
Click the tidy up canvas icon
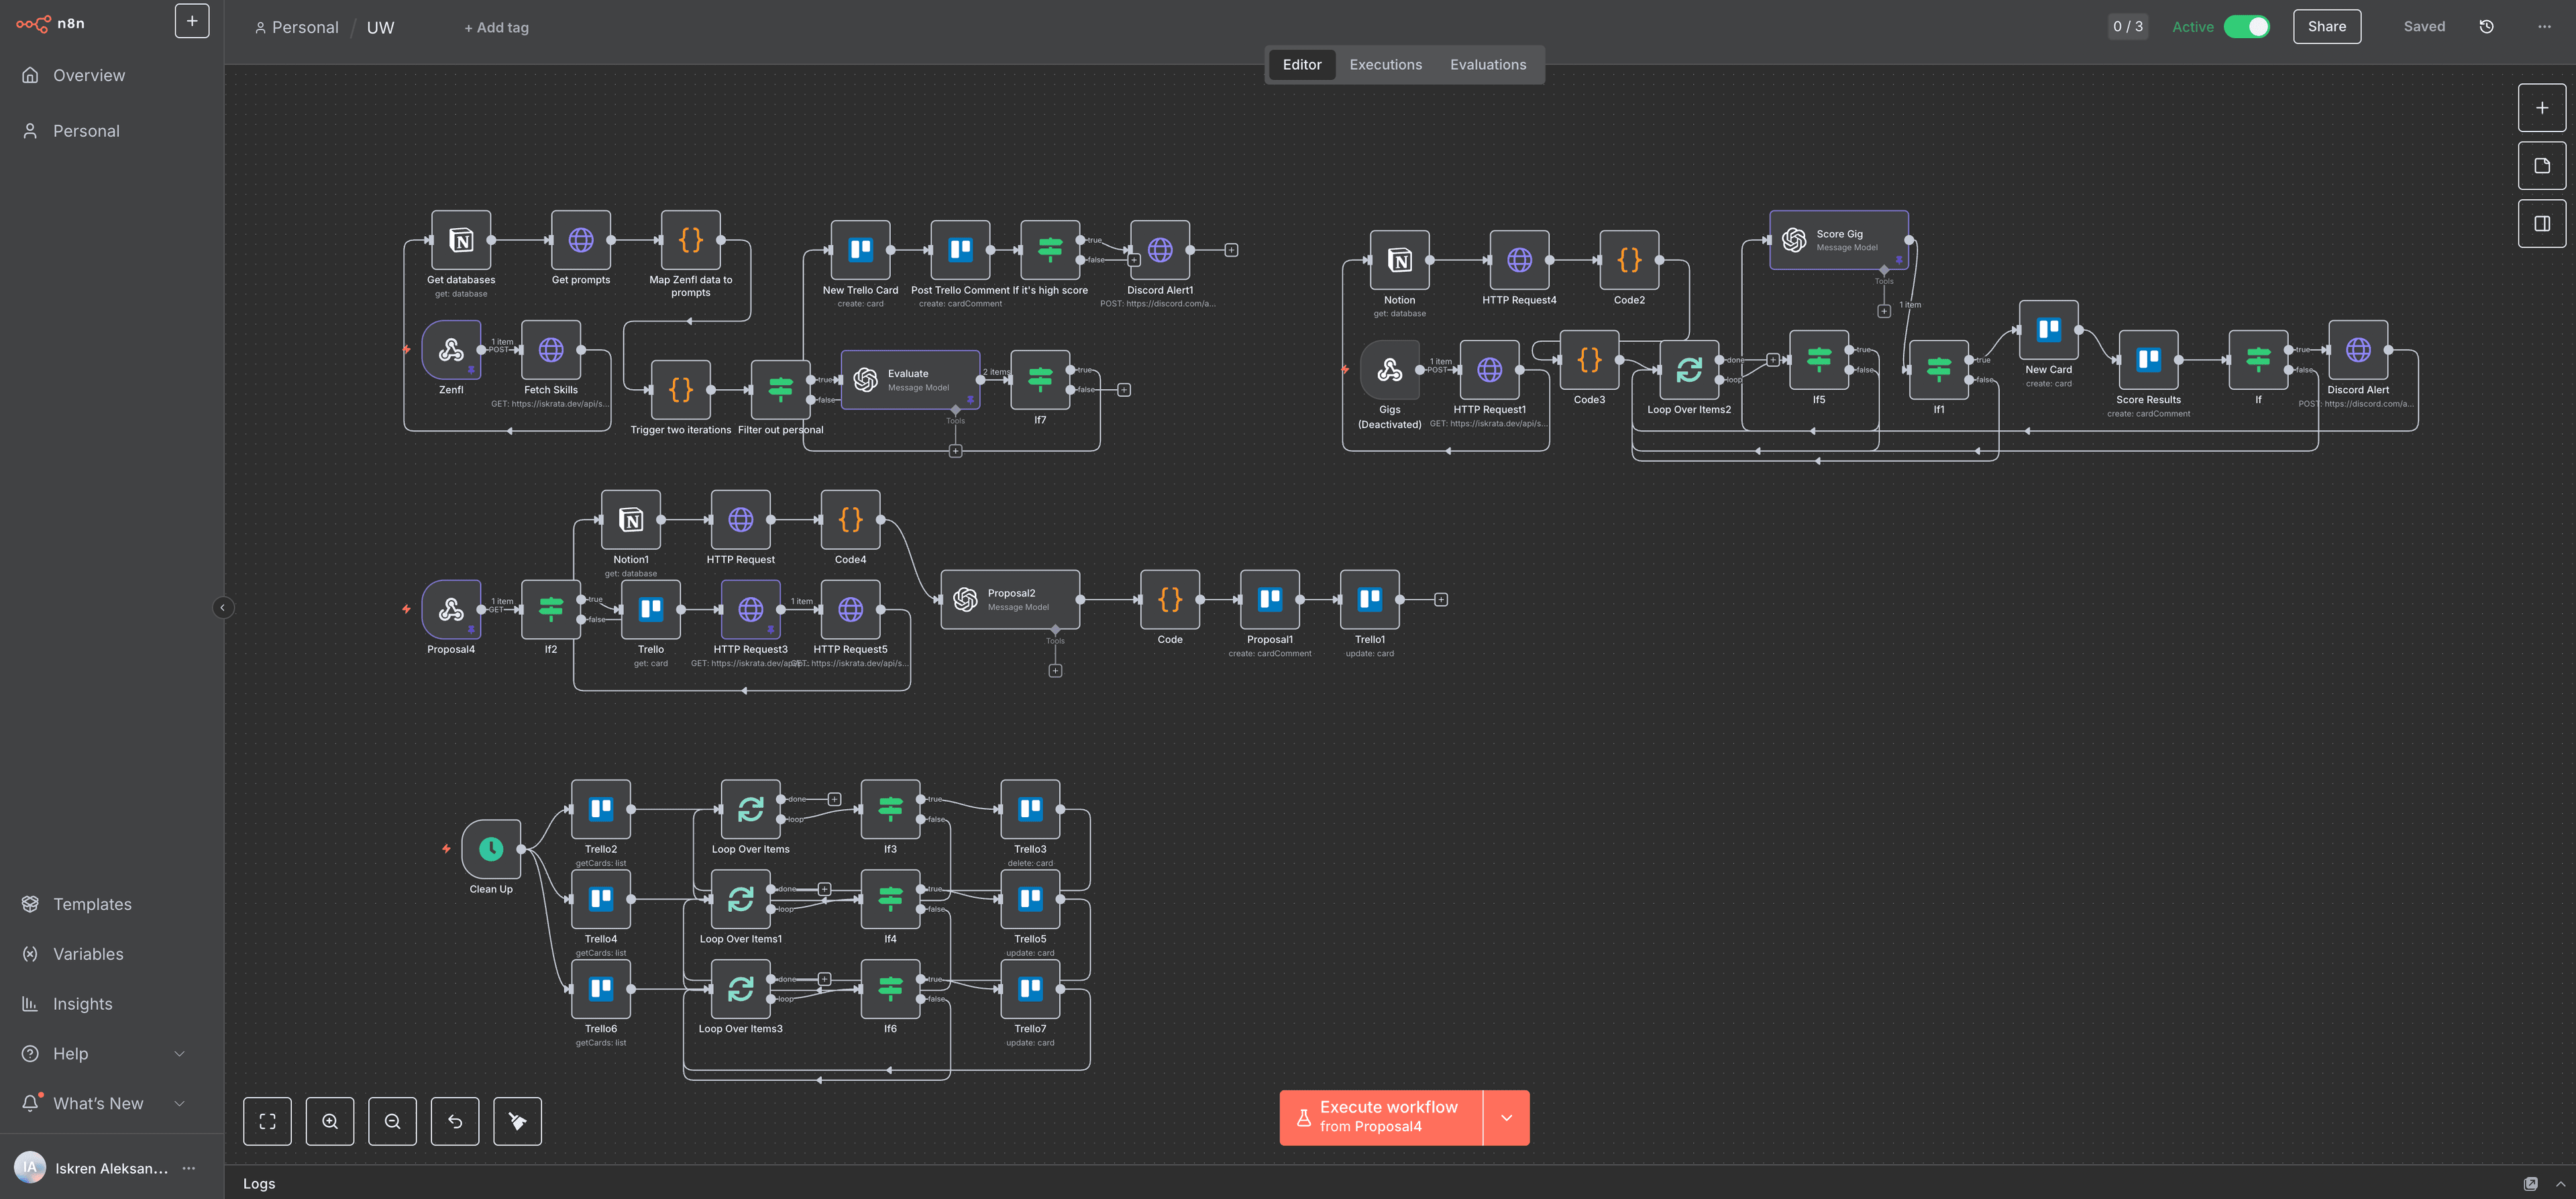pyautogui.click(x=517, y=1121)
